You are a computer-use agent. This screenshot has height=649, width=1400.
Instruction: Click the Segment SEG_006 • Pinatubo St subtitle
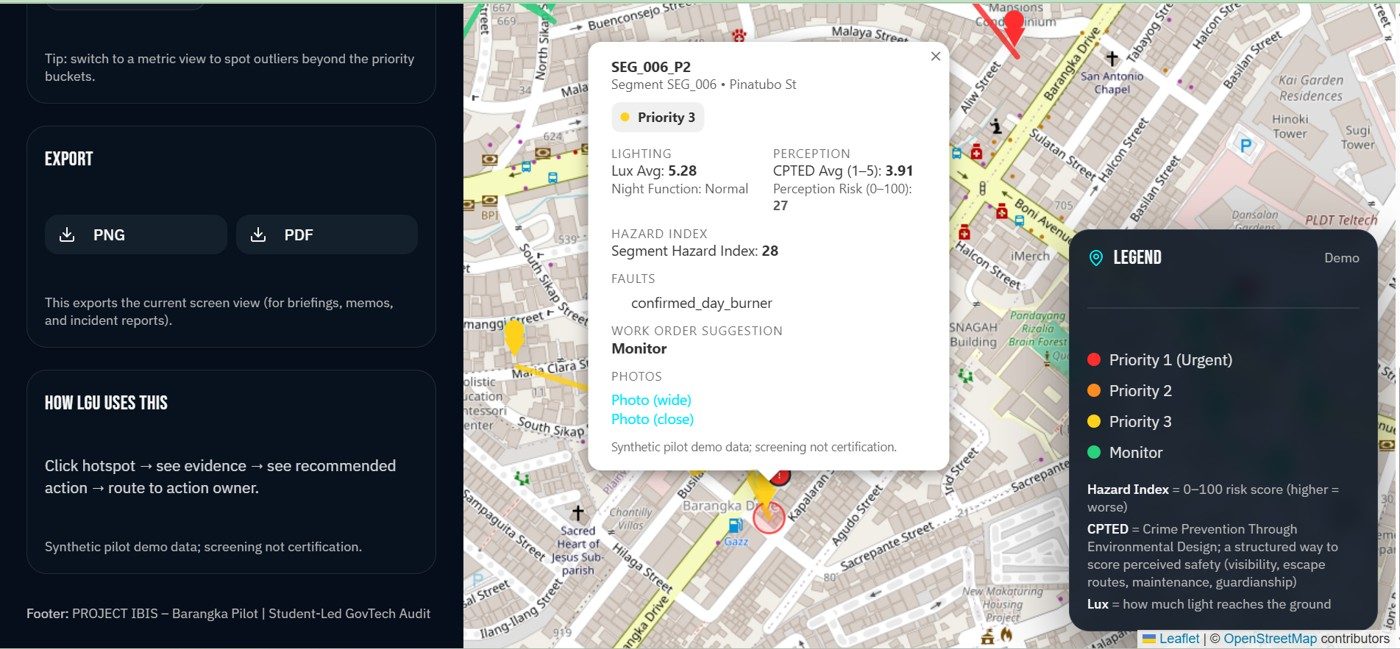pyautogui.click(x=704, y=85)
